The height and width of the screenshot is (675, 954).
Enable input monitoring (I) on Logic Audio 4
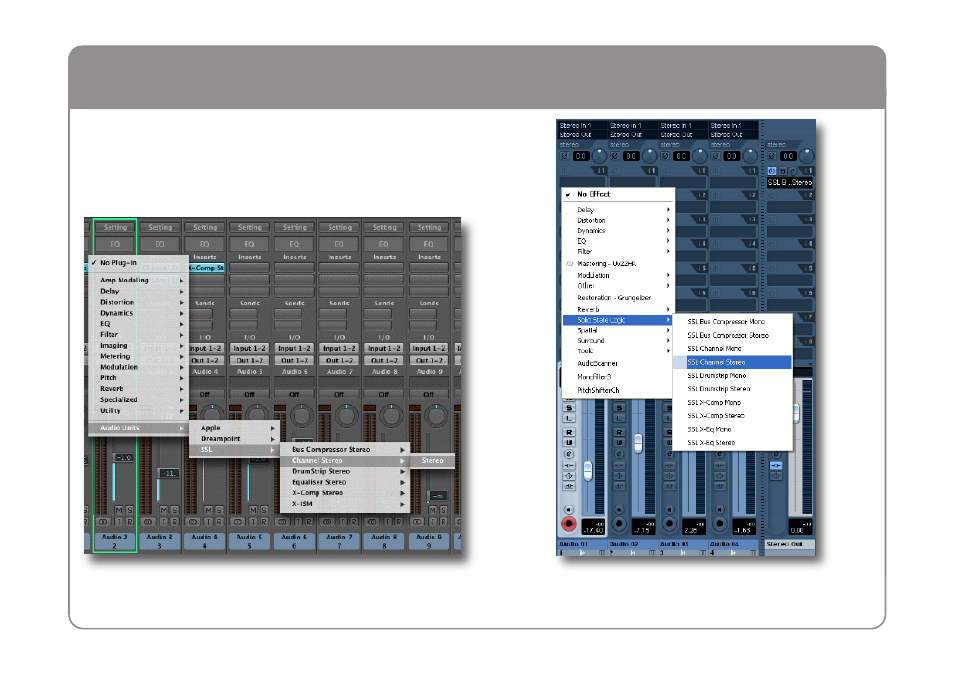coord(209,522)
